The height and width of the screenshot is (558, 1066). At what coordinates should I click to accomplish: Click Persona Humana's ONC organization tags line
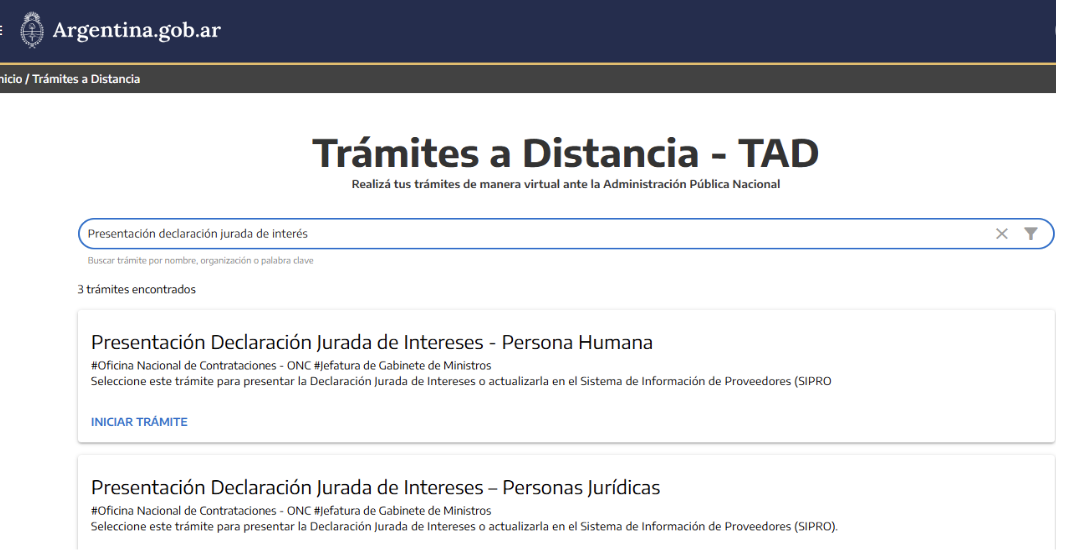[291, 366]
